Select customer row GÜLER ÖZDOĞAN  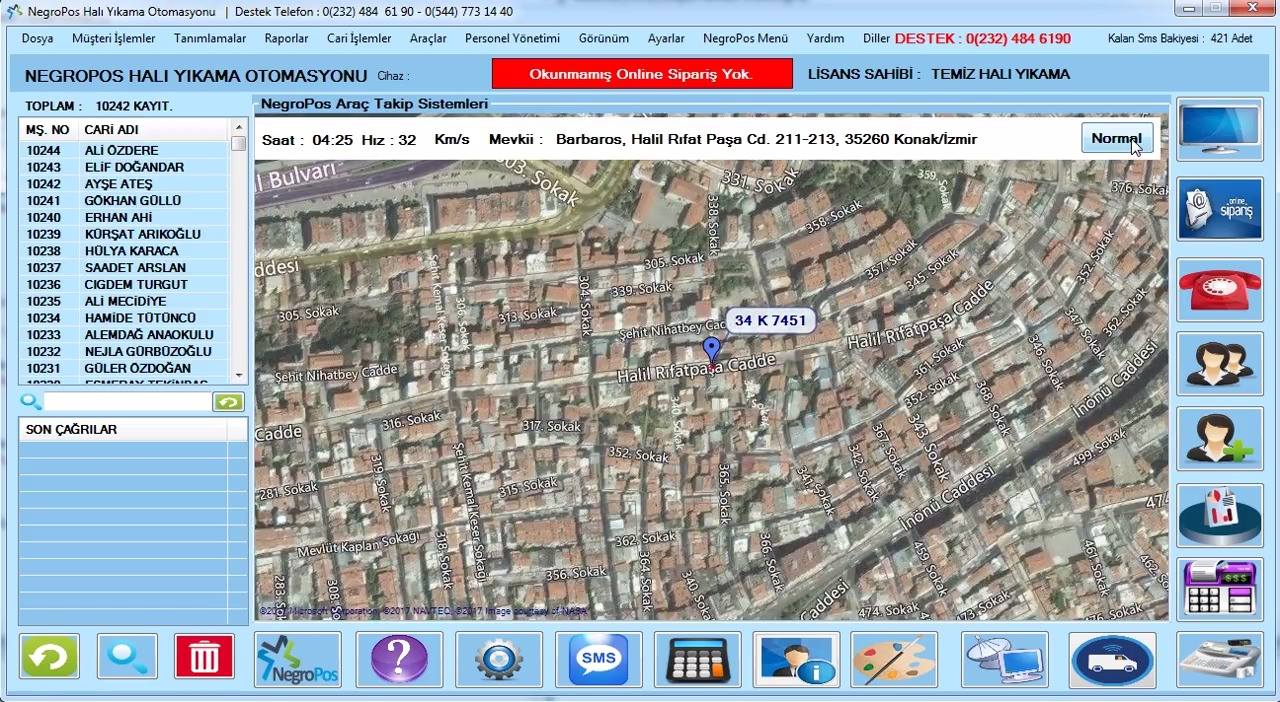[124, 368]
